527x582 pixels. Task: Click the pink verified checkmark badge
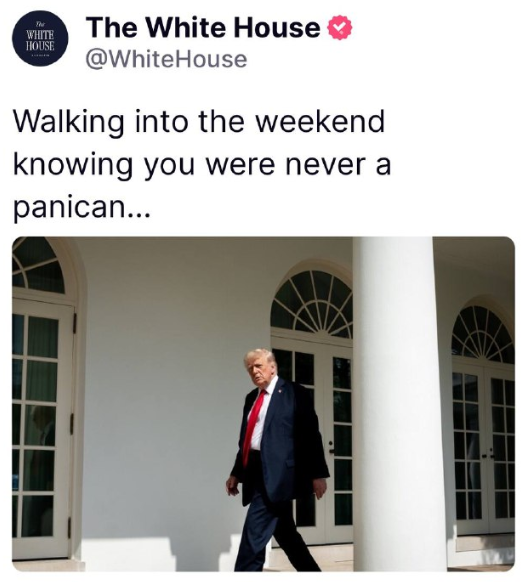(x=339, y=27)
